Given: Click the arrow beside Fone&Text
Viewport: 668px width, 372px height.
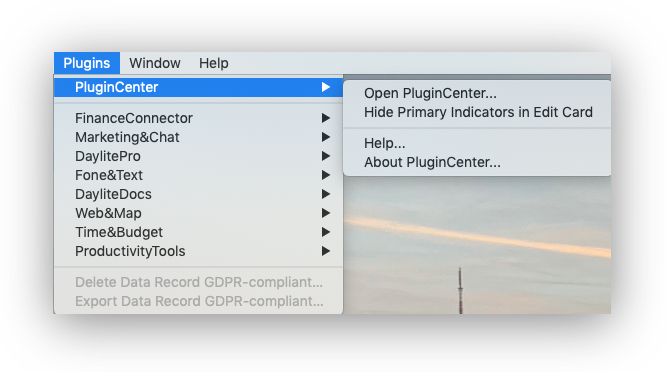Looking at the screenshot, I should pyautogui.click(x=326, y=175).
